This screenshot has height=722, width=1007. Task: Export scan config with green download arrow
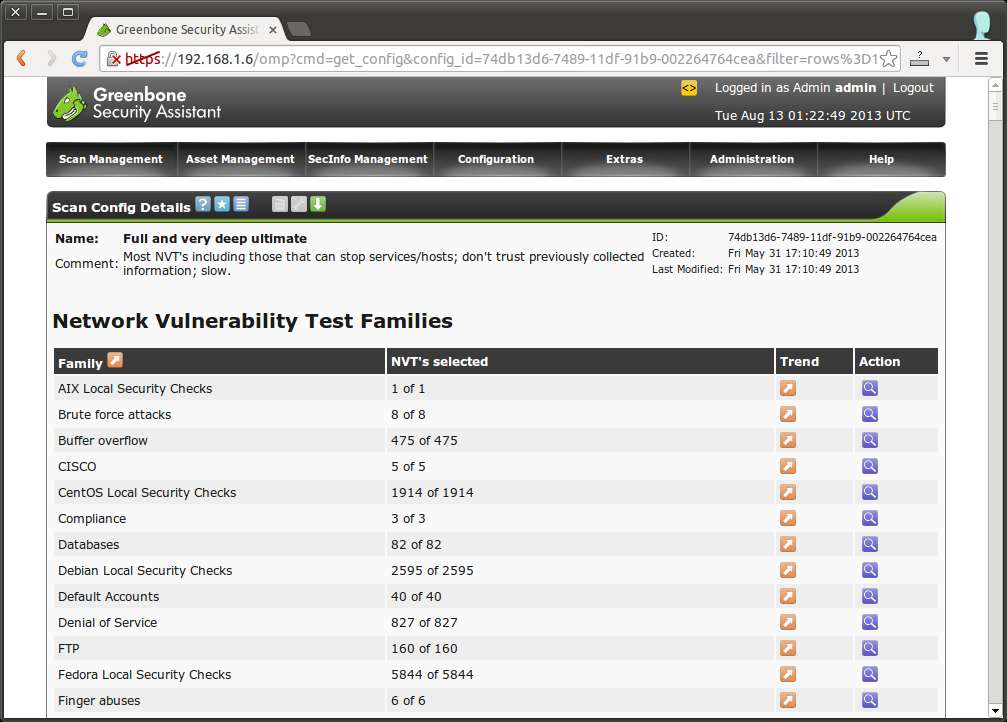318,204
